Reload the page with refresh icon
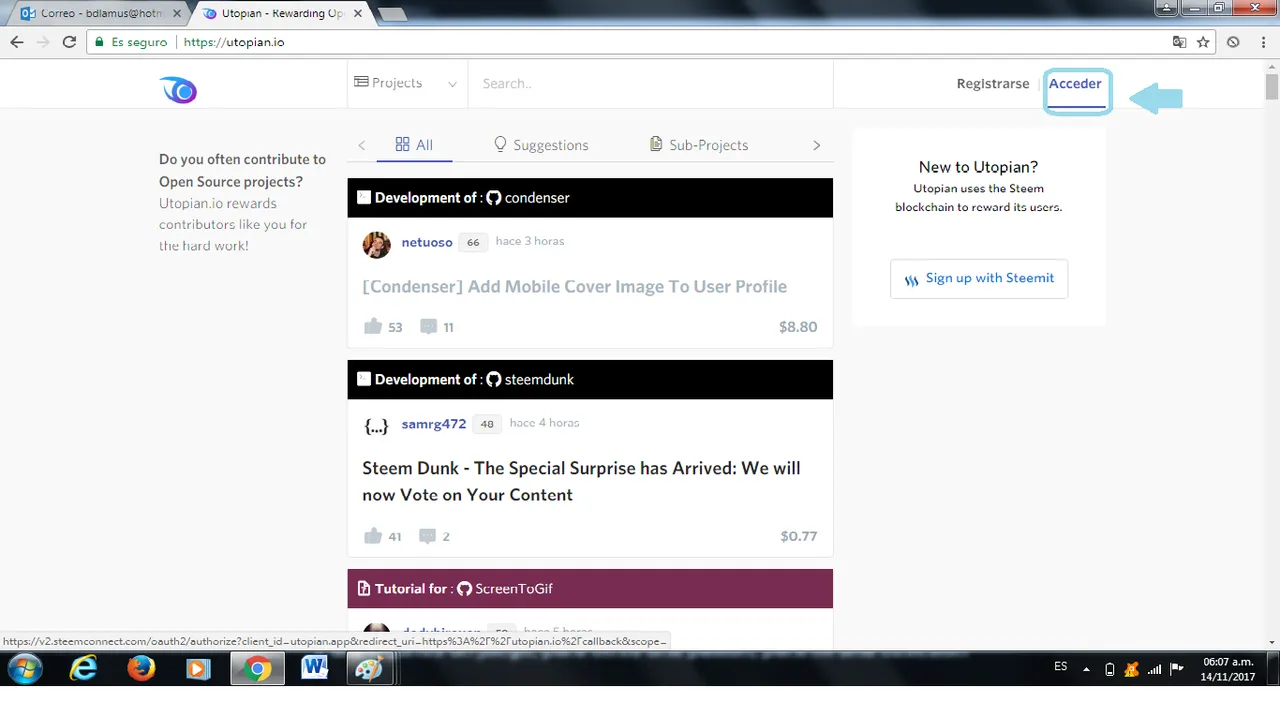The height and width of the screenshot is (720, 1280). click(x=69, y=42)
